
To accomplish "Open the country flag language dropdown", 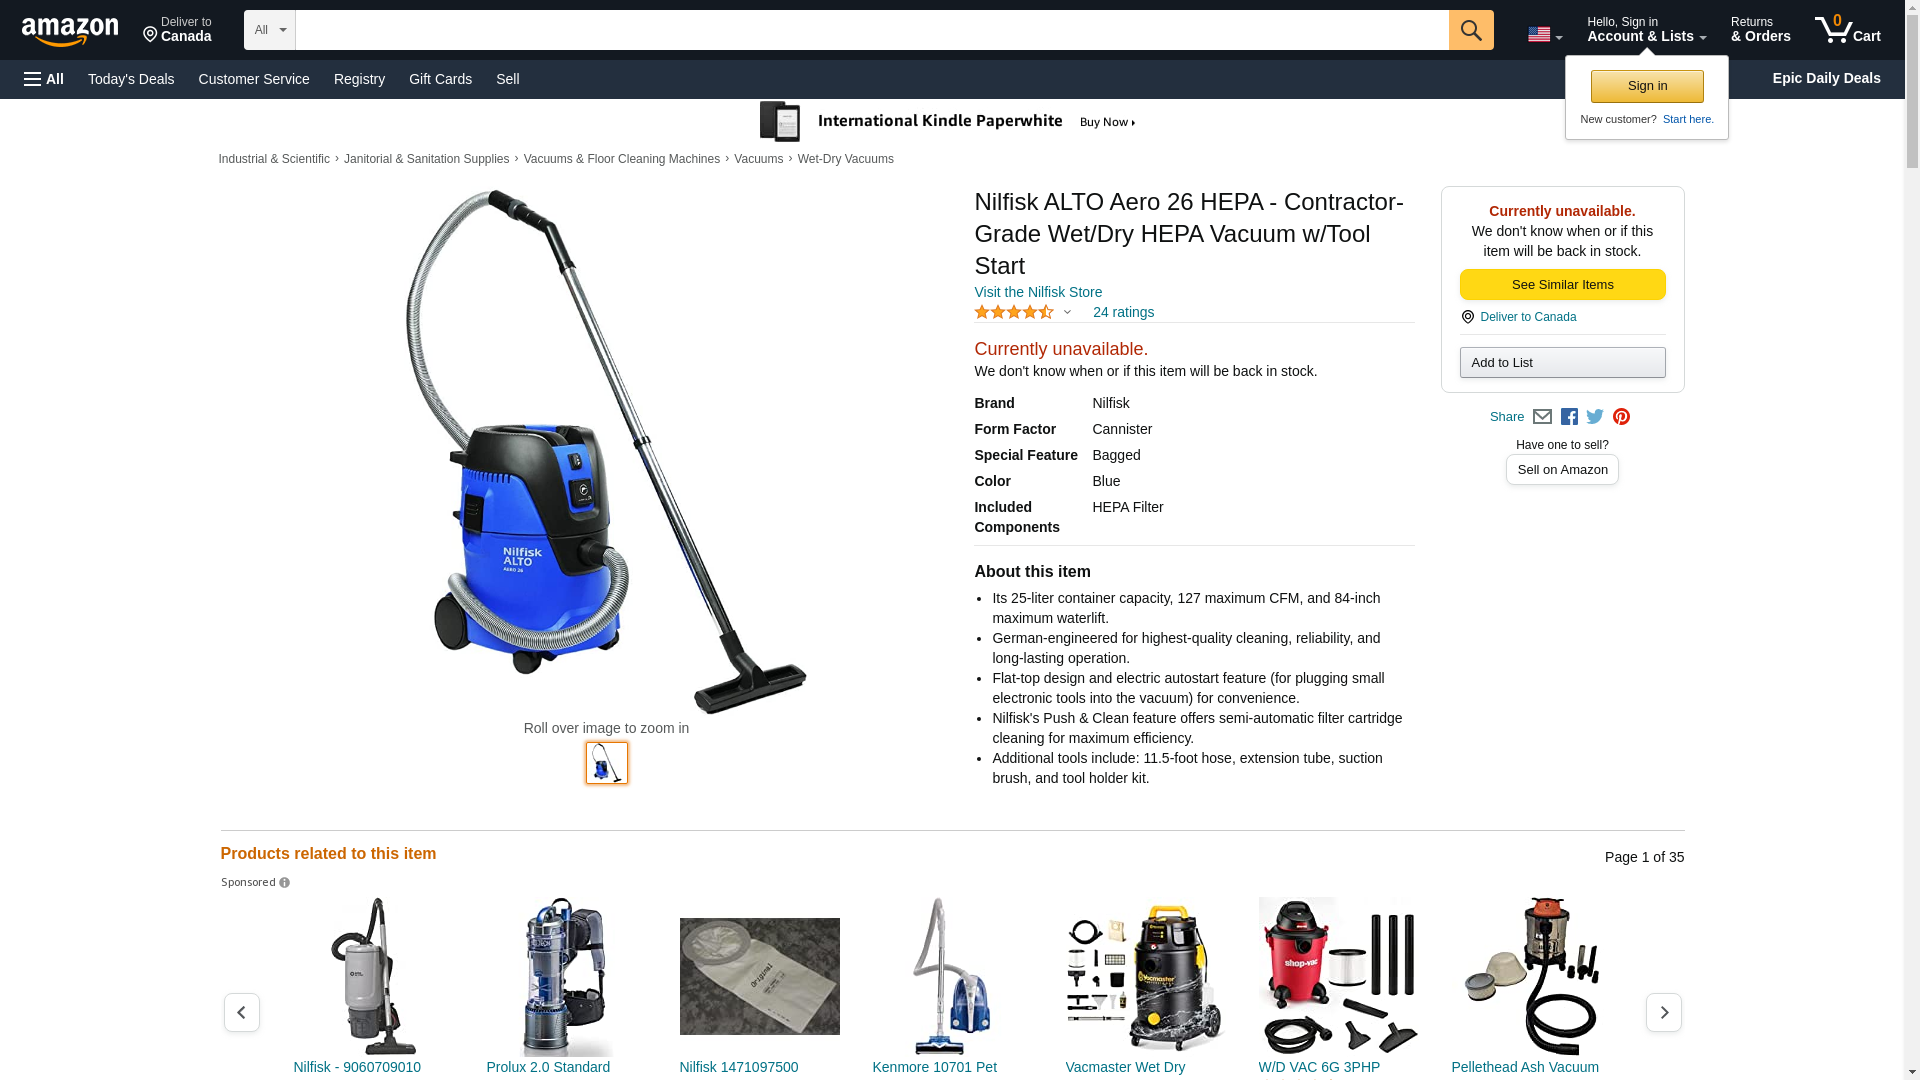I will click(x=1545, y=35).
